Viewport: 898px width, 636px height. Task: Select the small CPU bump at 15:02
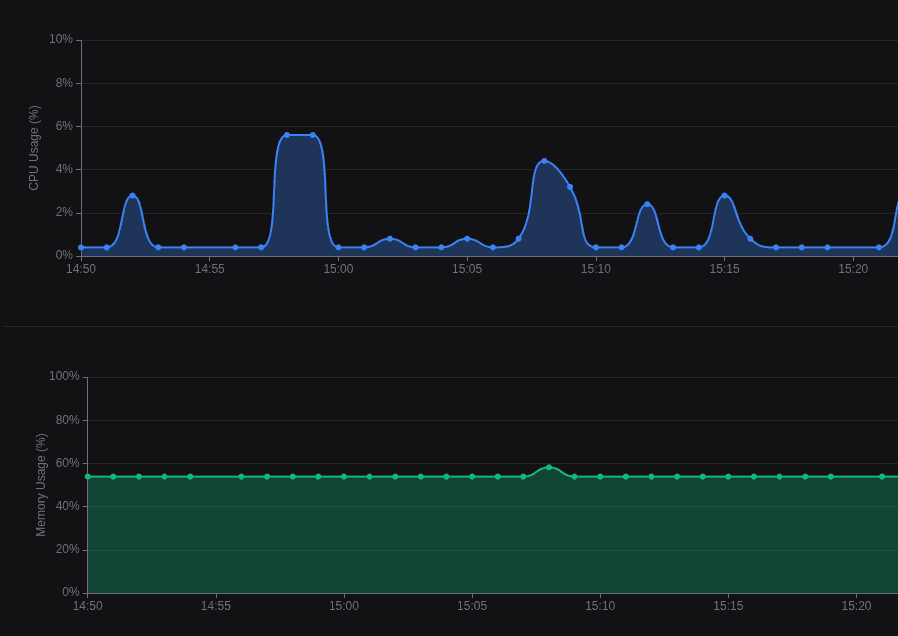pyautogui.click(x=390, y=238)
